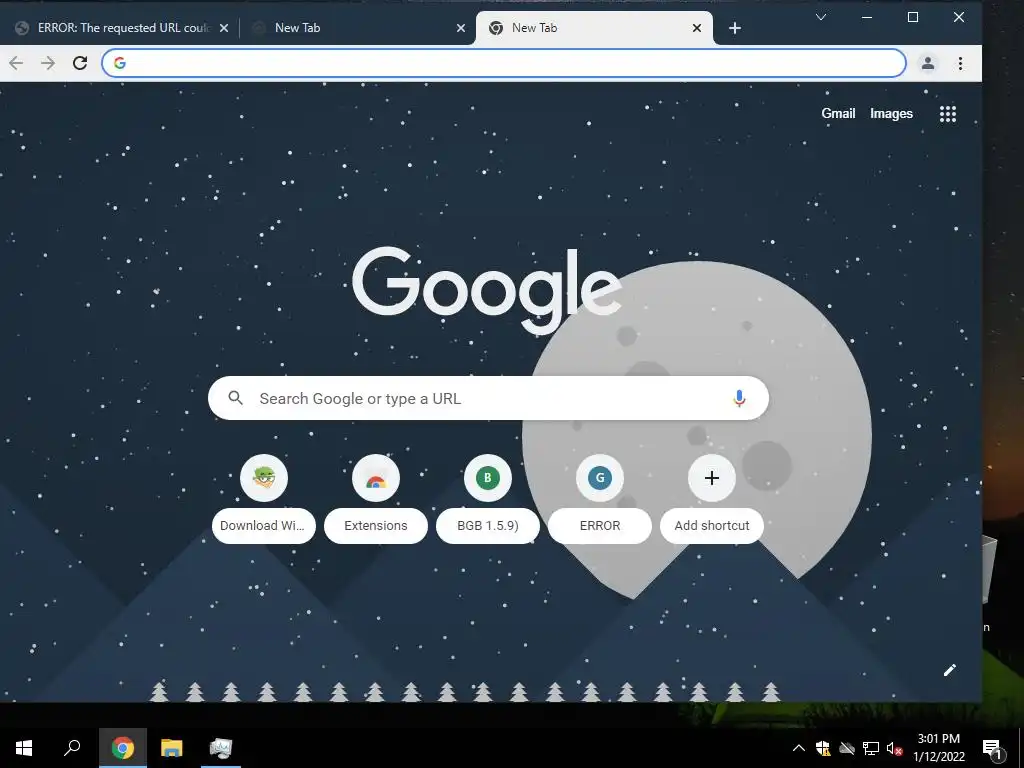Open File Explorer from the taskbar

[172, 748]
